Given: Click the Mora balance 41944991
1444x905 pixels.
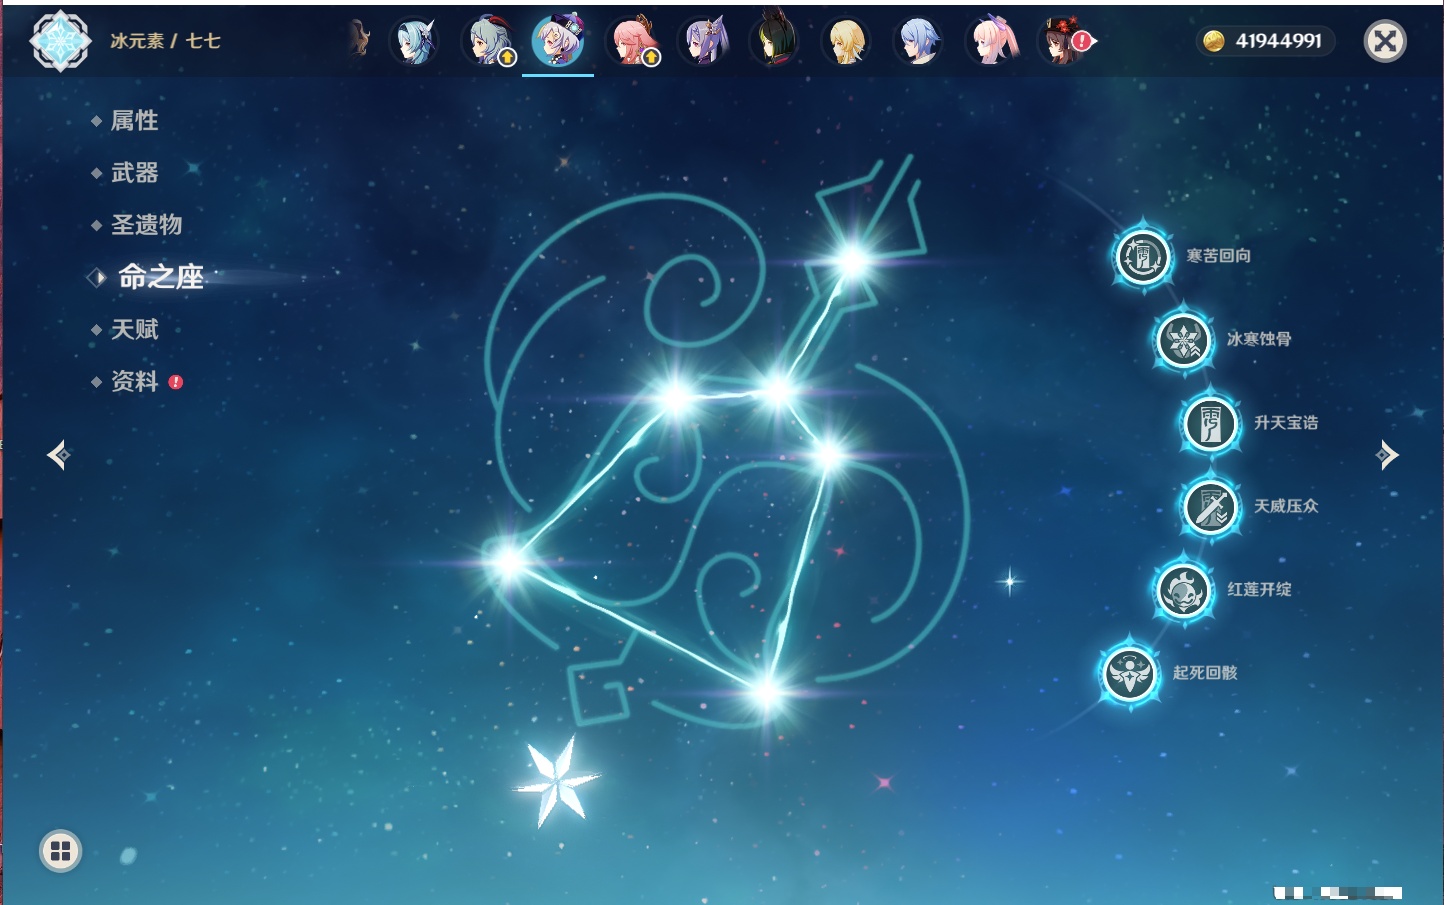Looking at the screenshot, I should (x=1278, y=41).
